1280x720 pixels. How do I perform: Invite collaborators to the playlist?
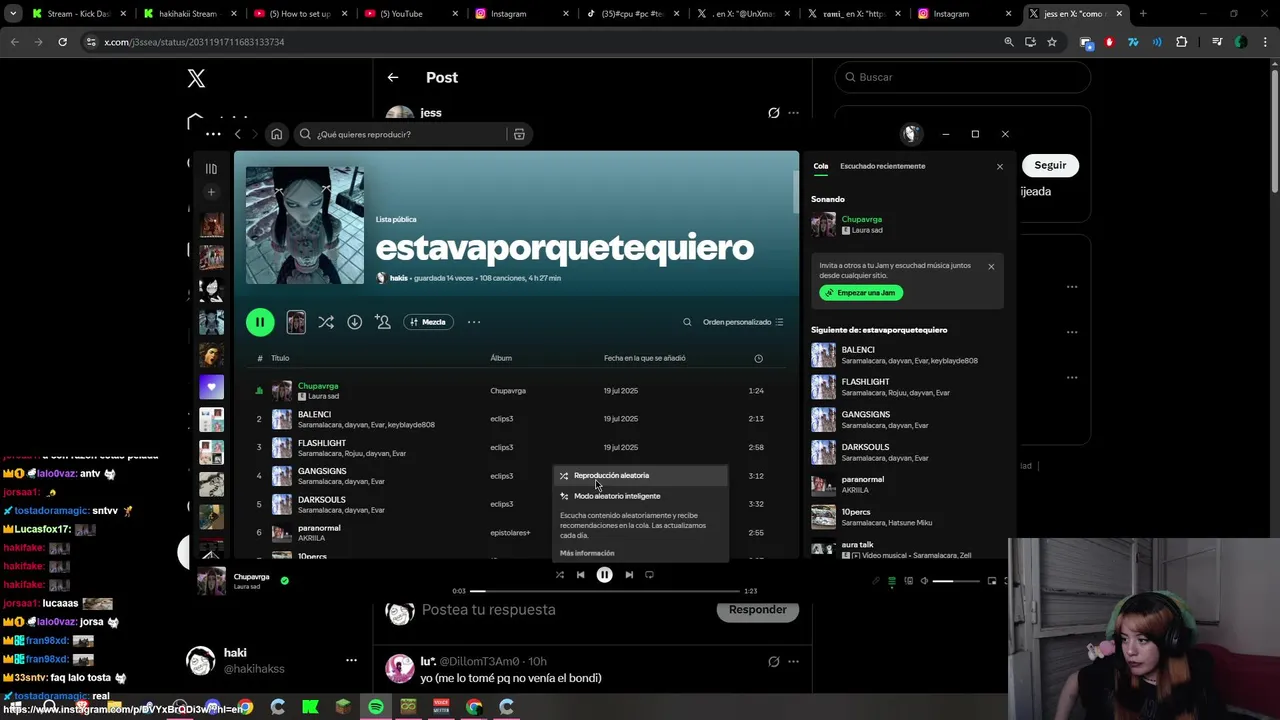[x=383, y=322]
